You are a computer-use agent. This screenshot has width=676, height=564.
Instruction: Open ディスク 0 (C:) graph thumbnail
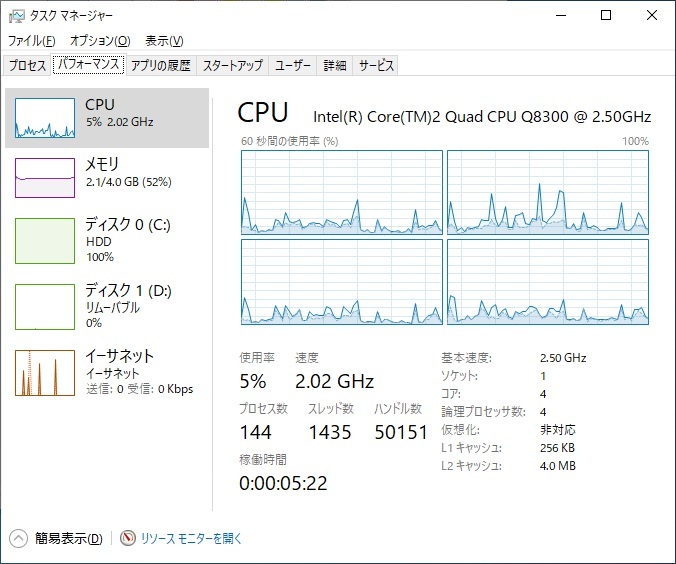[x=45, y=240]
